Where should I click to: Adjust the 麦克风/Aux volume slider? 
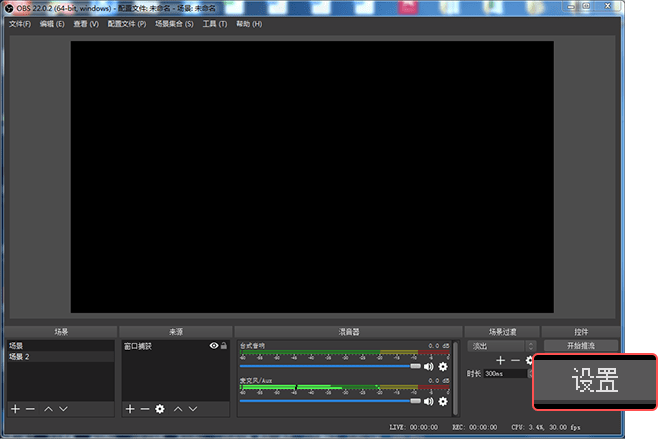(330, 401)
